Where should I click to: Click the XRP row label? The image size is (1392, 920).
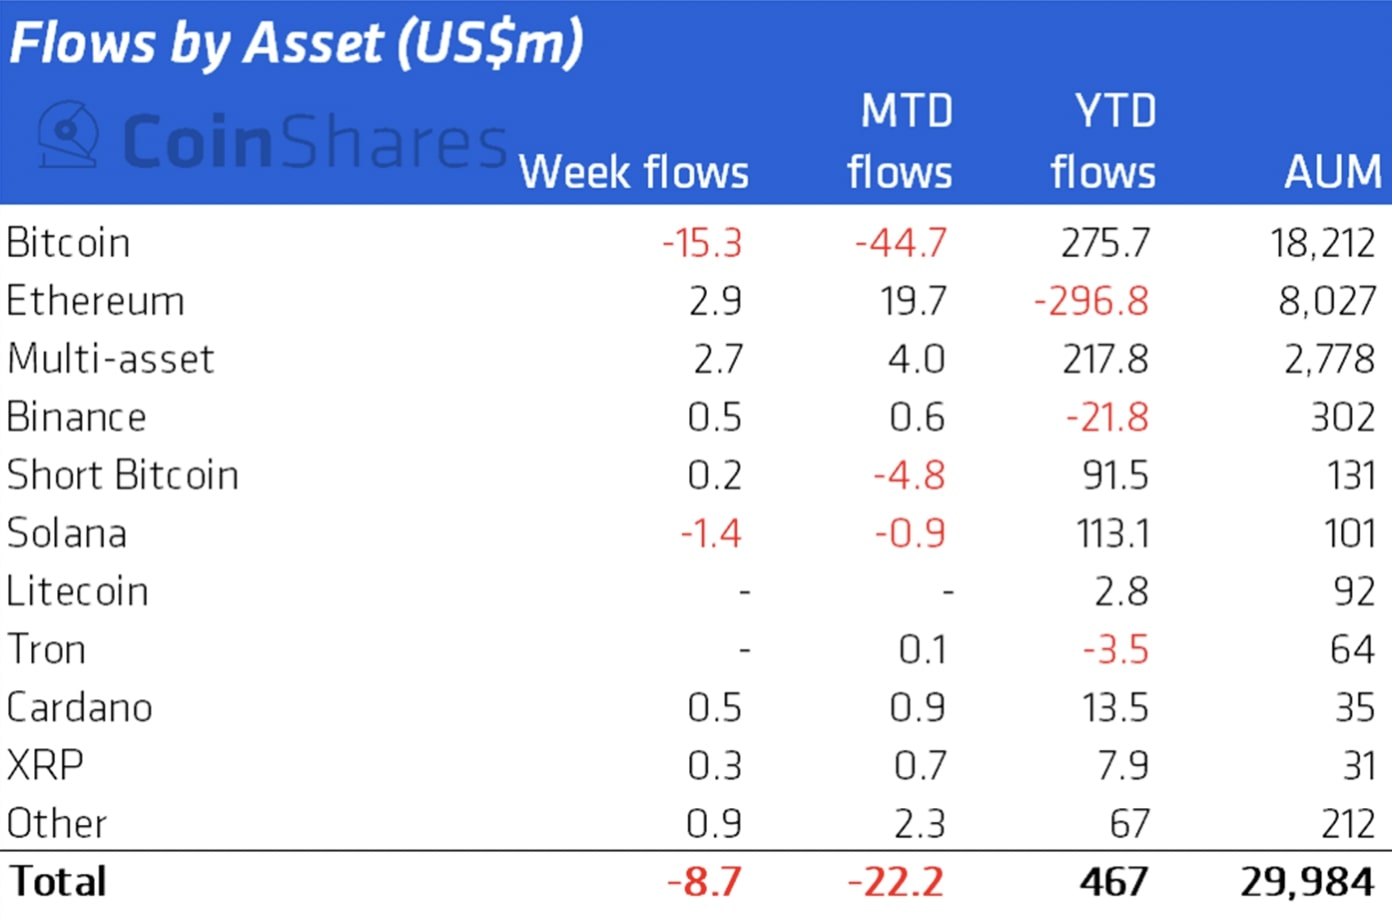45,765
